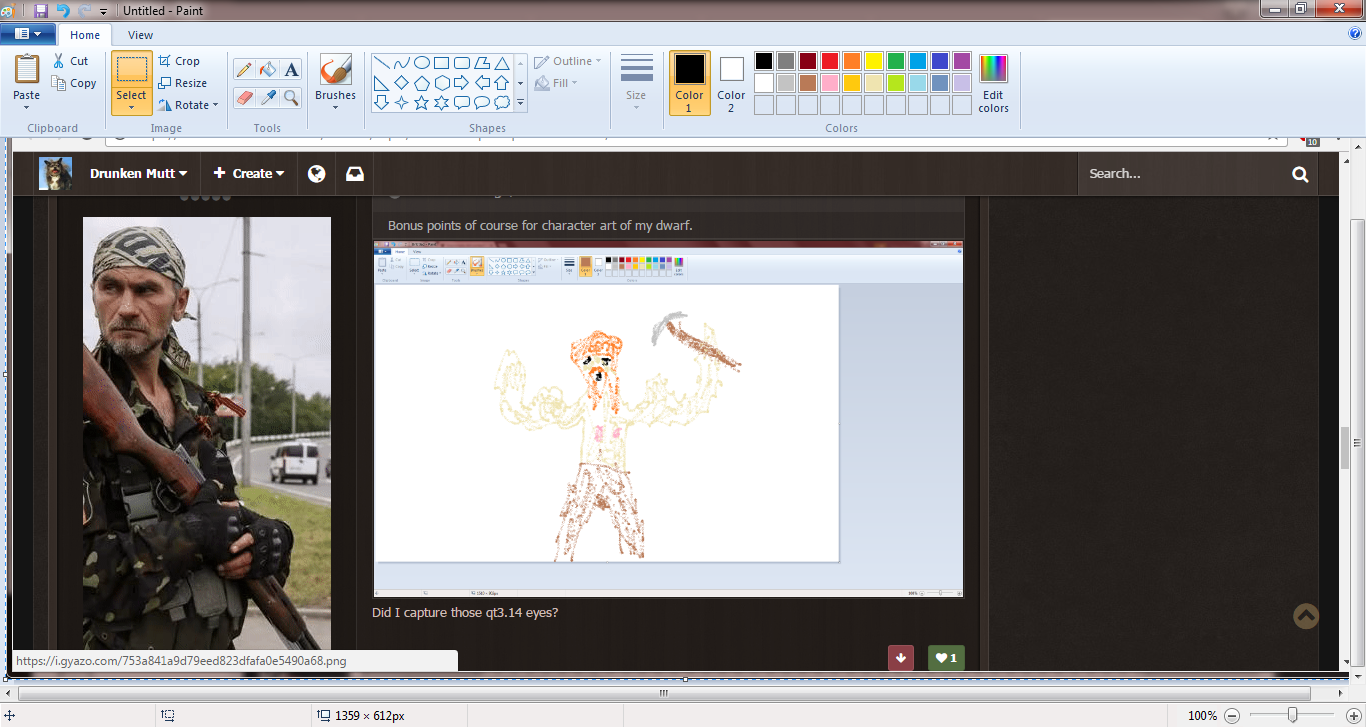Select the Text tool
1366x728 pixels.
[291, 70]
